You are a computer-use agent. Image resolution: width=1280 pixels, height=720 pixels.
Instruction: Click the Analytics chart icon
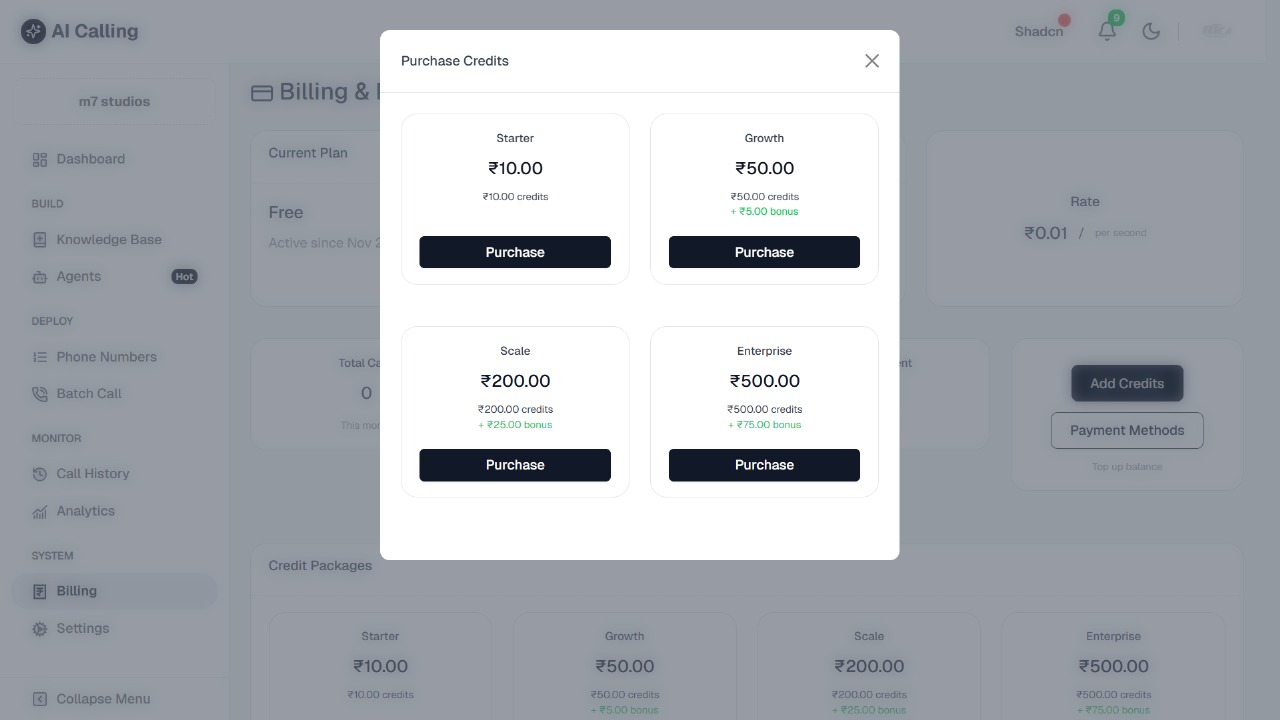(38, 511)
